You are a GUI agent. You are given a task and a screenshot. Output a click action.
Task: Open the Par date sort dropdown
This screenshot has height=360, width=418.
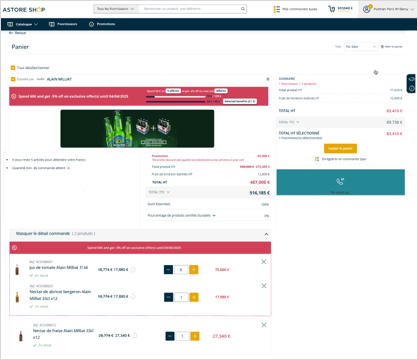(361, 47)
